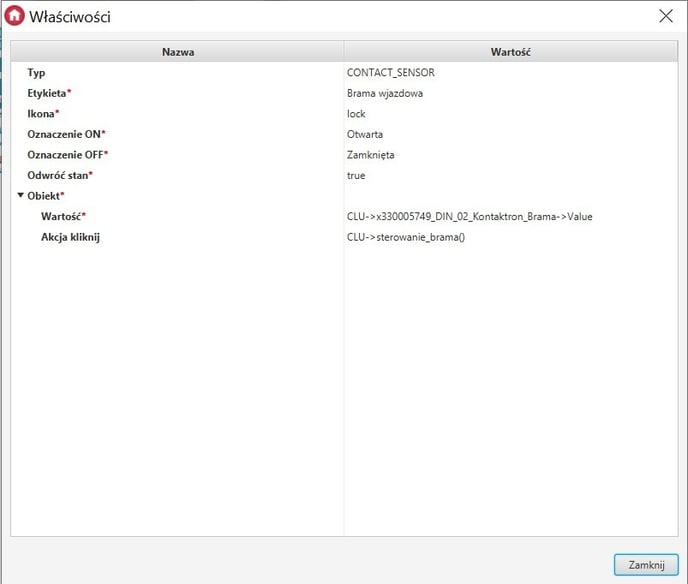Select the Akcja kliknij property name

point(70,237)
